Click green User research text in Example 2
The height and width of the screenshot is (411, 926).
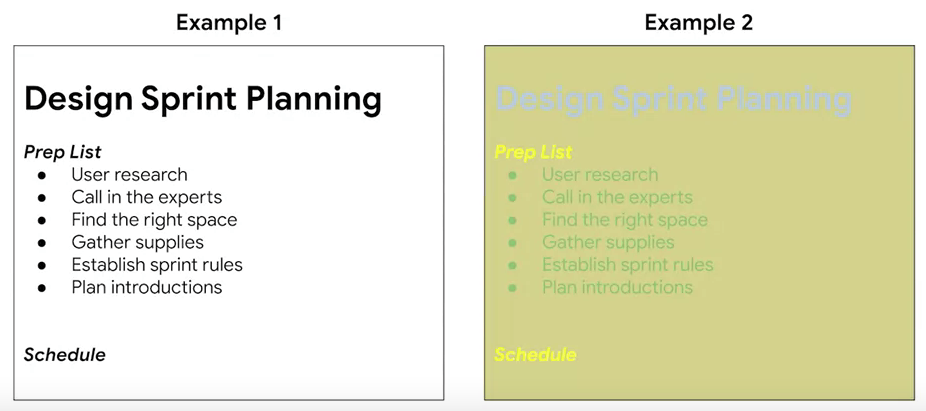600,175
